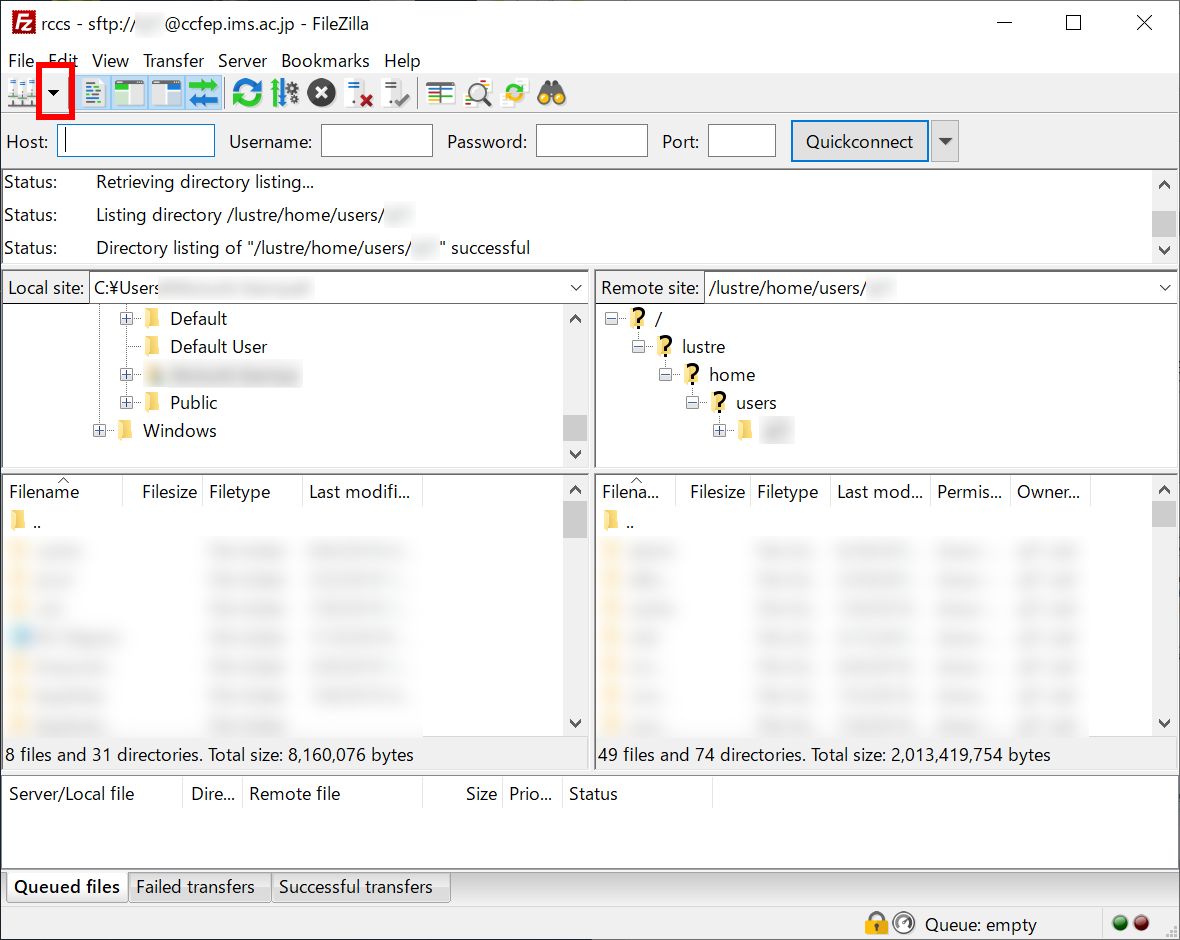Click the Status column header in queue
This screenshot has height=940, width=1180.
click(637, 794)
